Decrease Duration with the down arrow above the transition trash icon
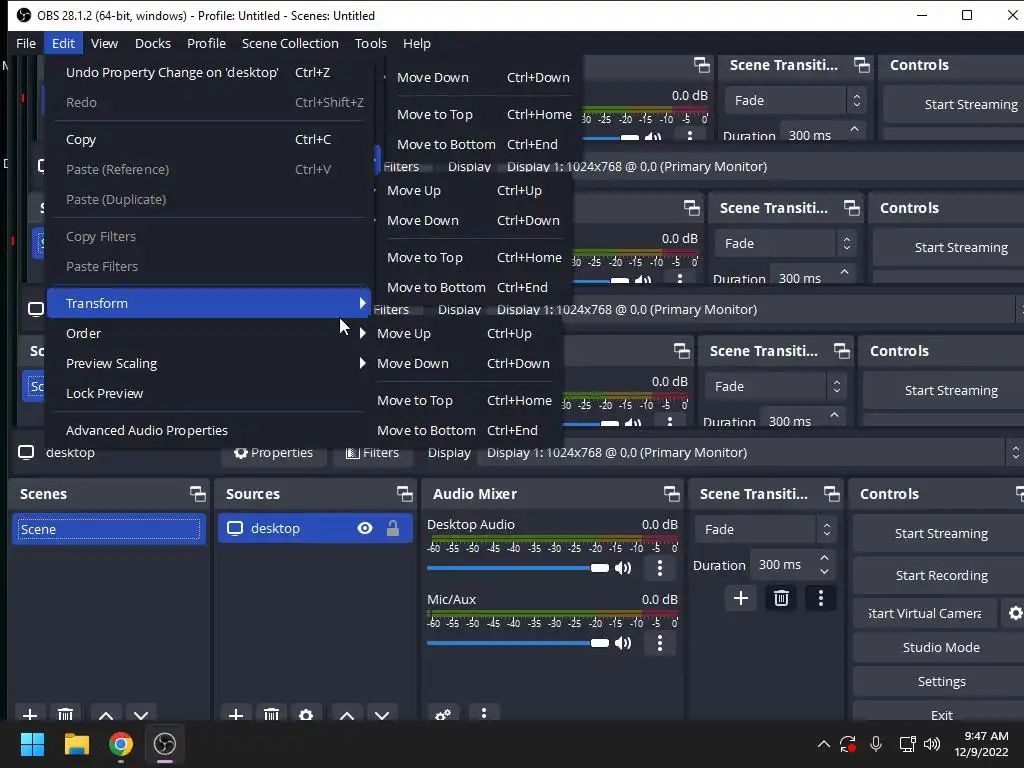 (x=824, y=572)
